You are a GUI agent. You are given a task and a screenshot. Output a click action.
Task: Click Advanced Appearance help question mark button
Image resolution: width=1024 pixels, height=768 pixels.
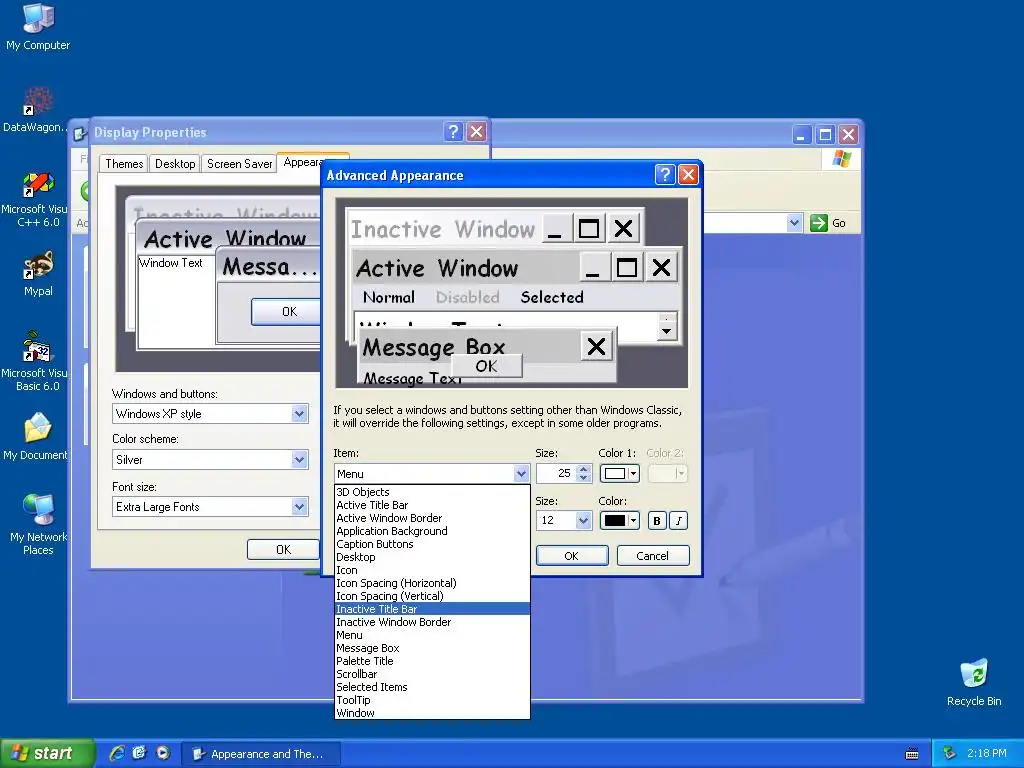coord(665,174)
